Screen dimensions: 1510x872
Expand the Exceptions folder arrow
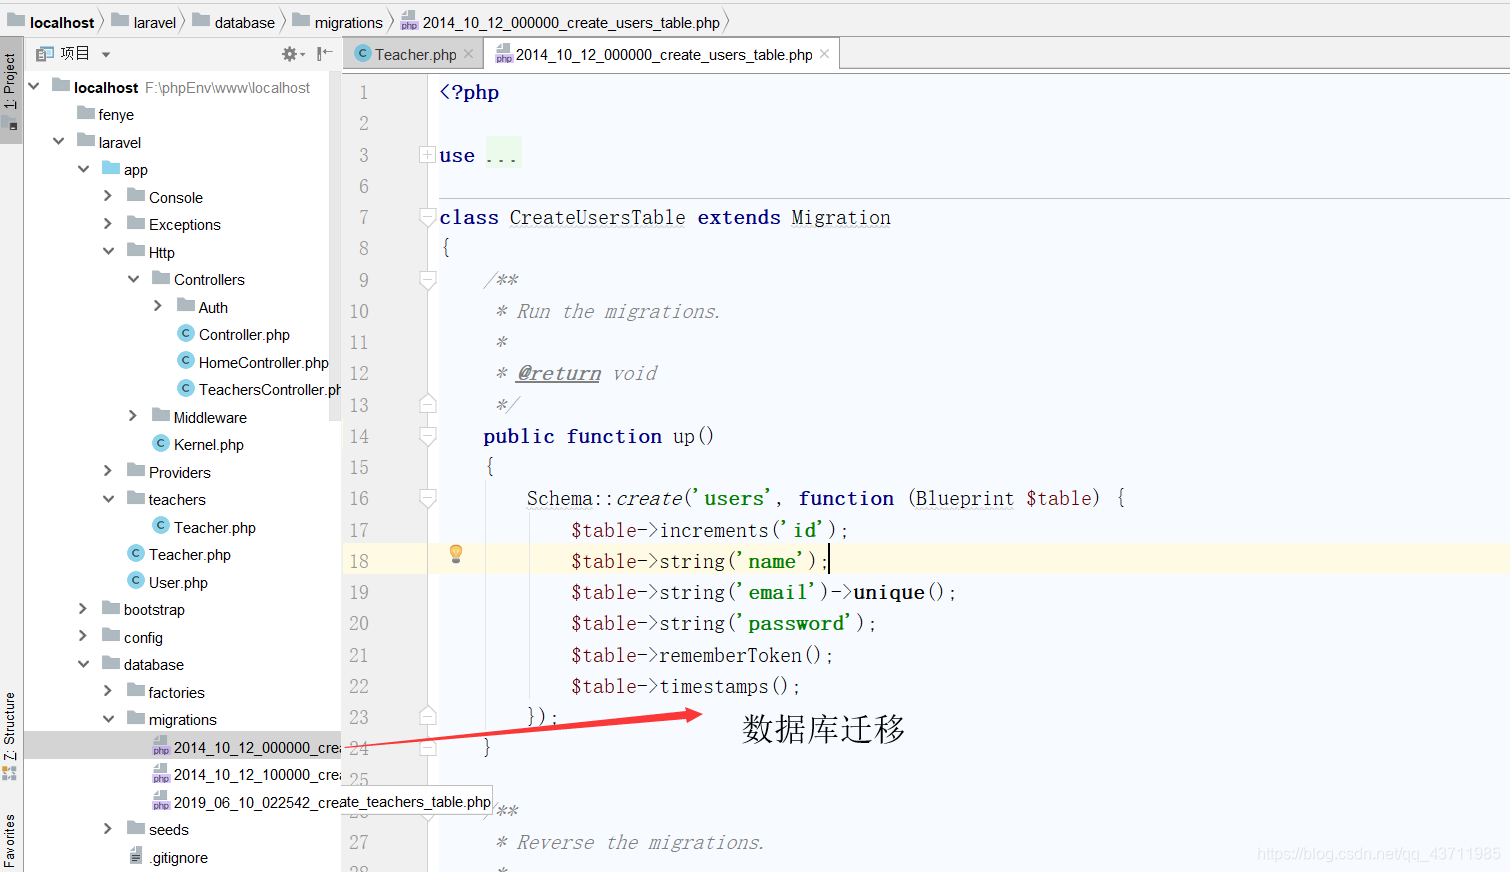pyautogui.click(x=108, y=224)
